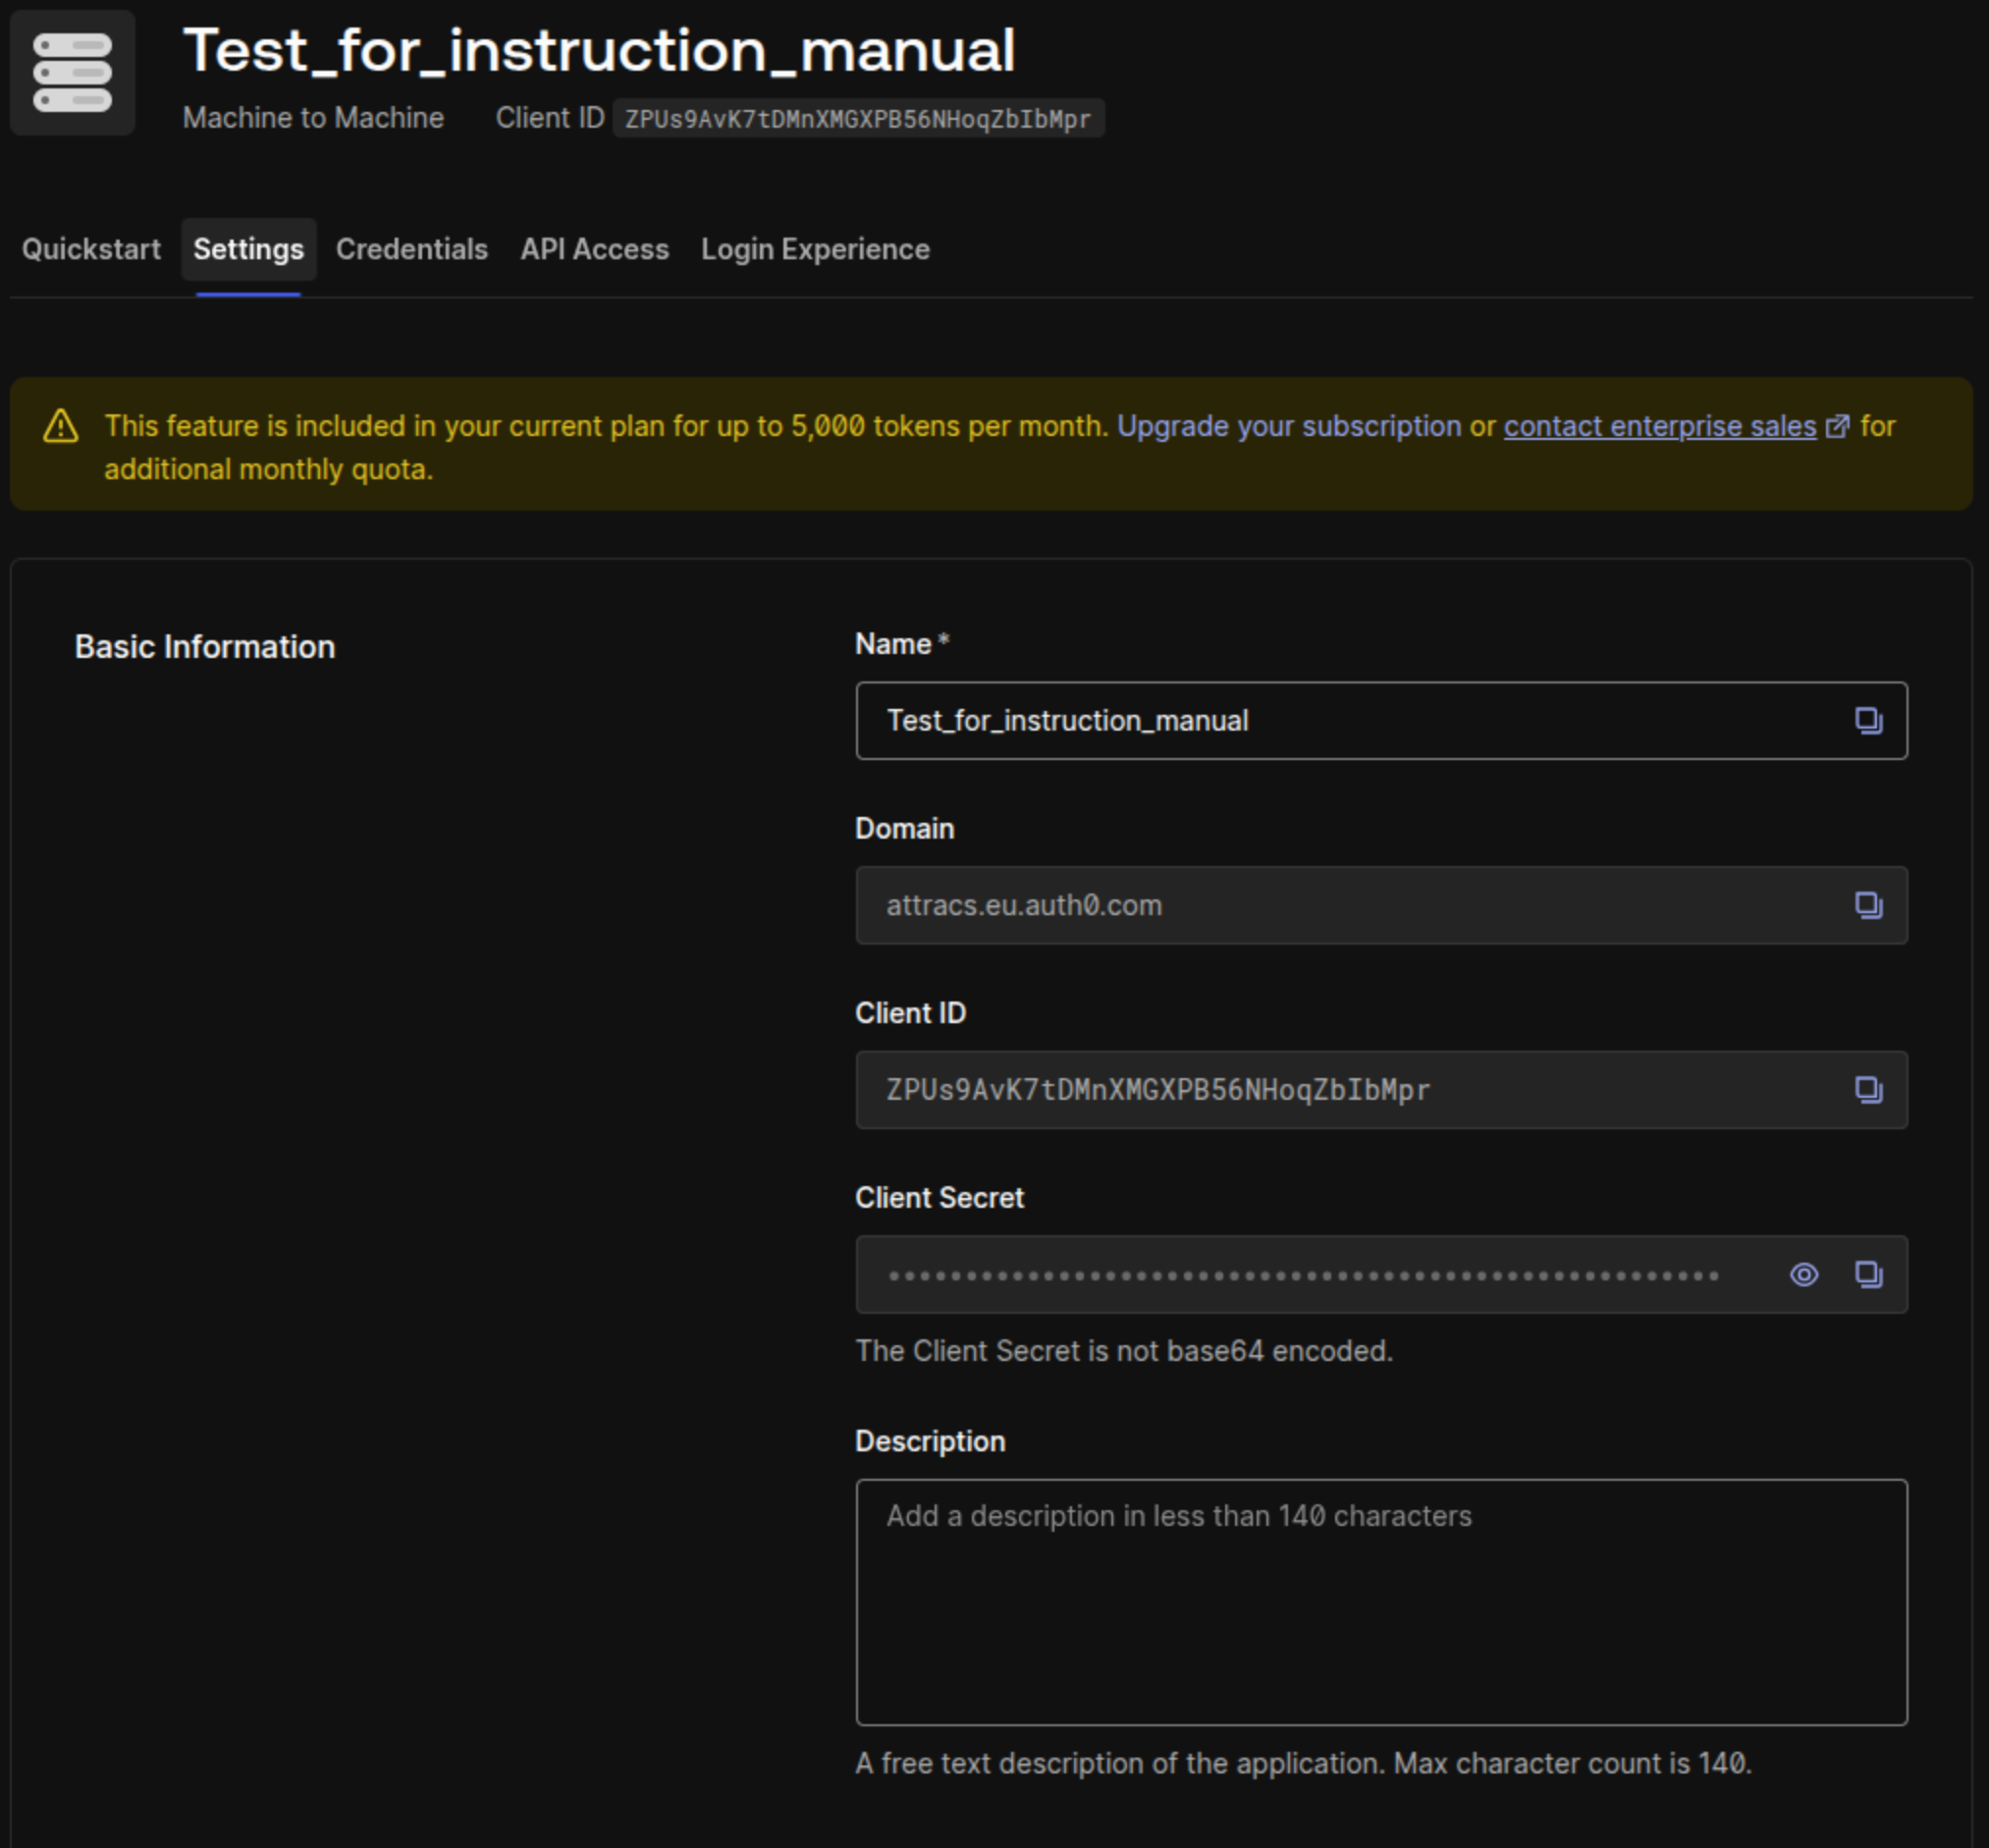Copy the Client Secret value
This screenshot has height=1848, width=1989.
tap(1868, 1274)
